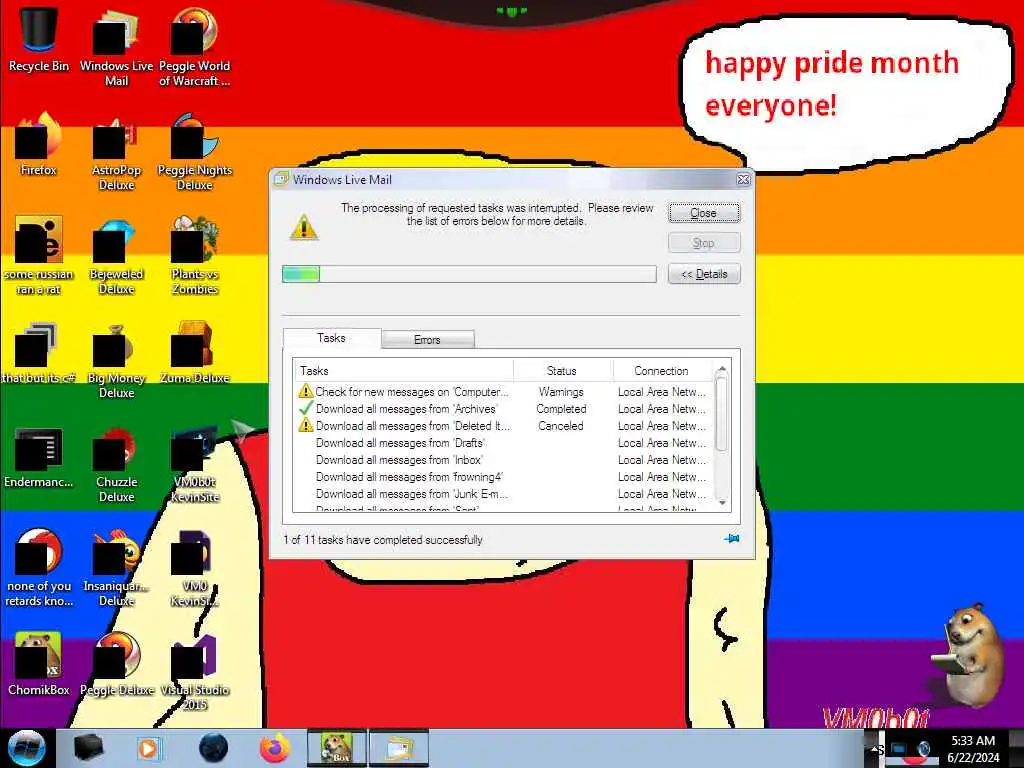This screenshot has width=1024, height=768.
Task: Select 'Download all messages from Deleted It...' row
Action: coord(503,426)
